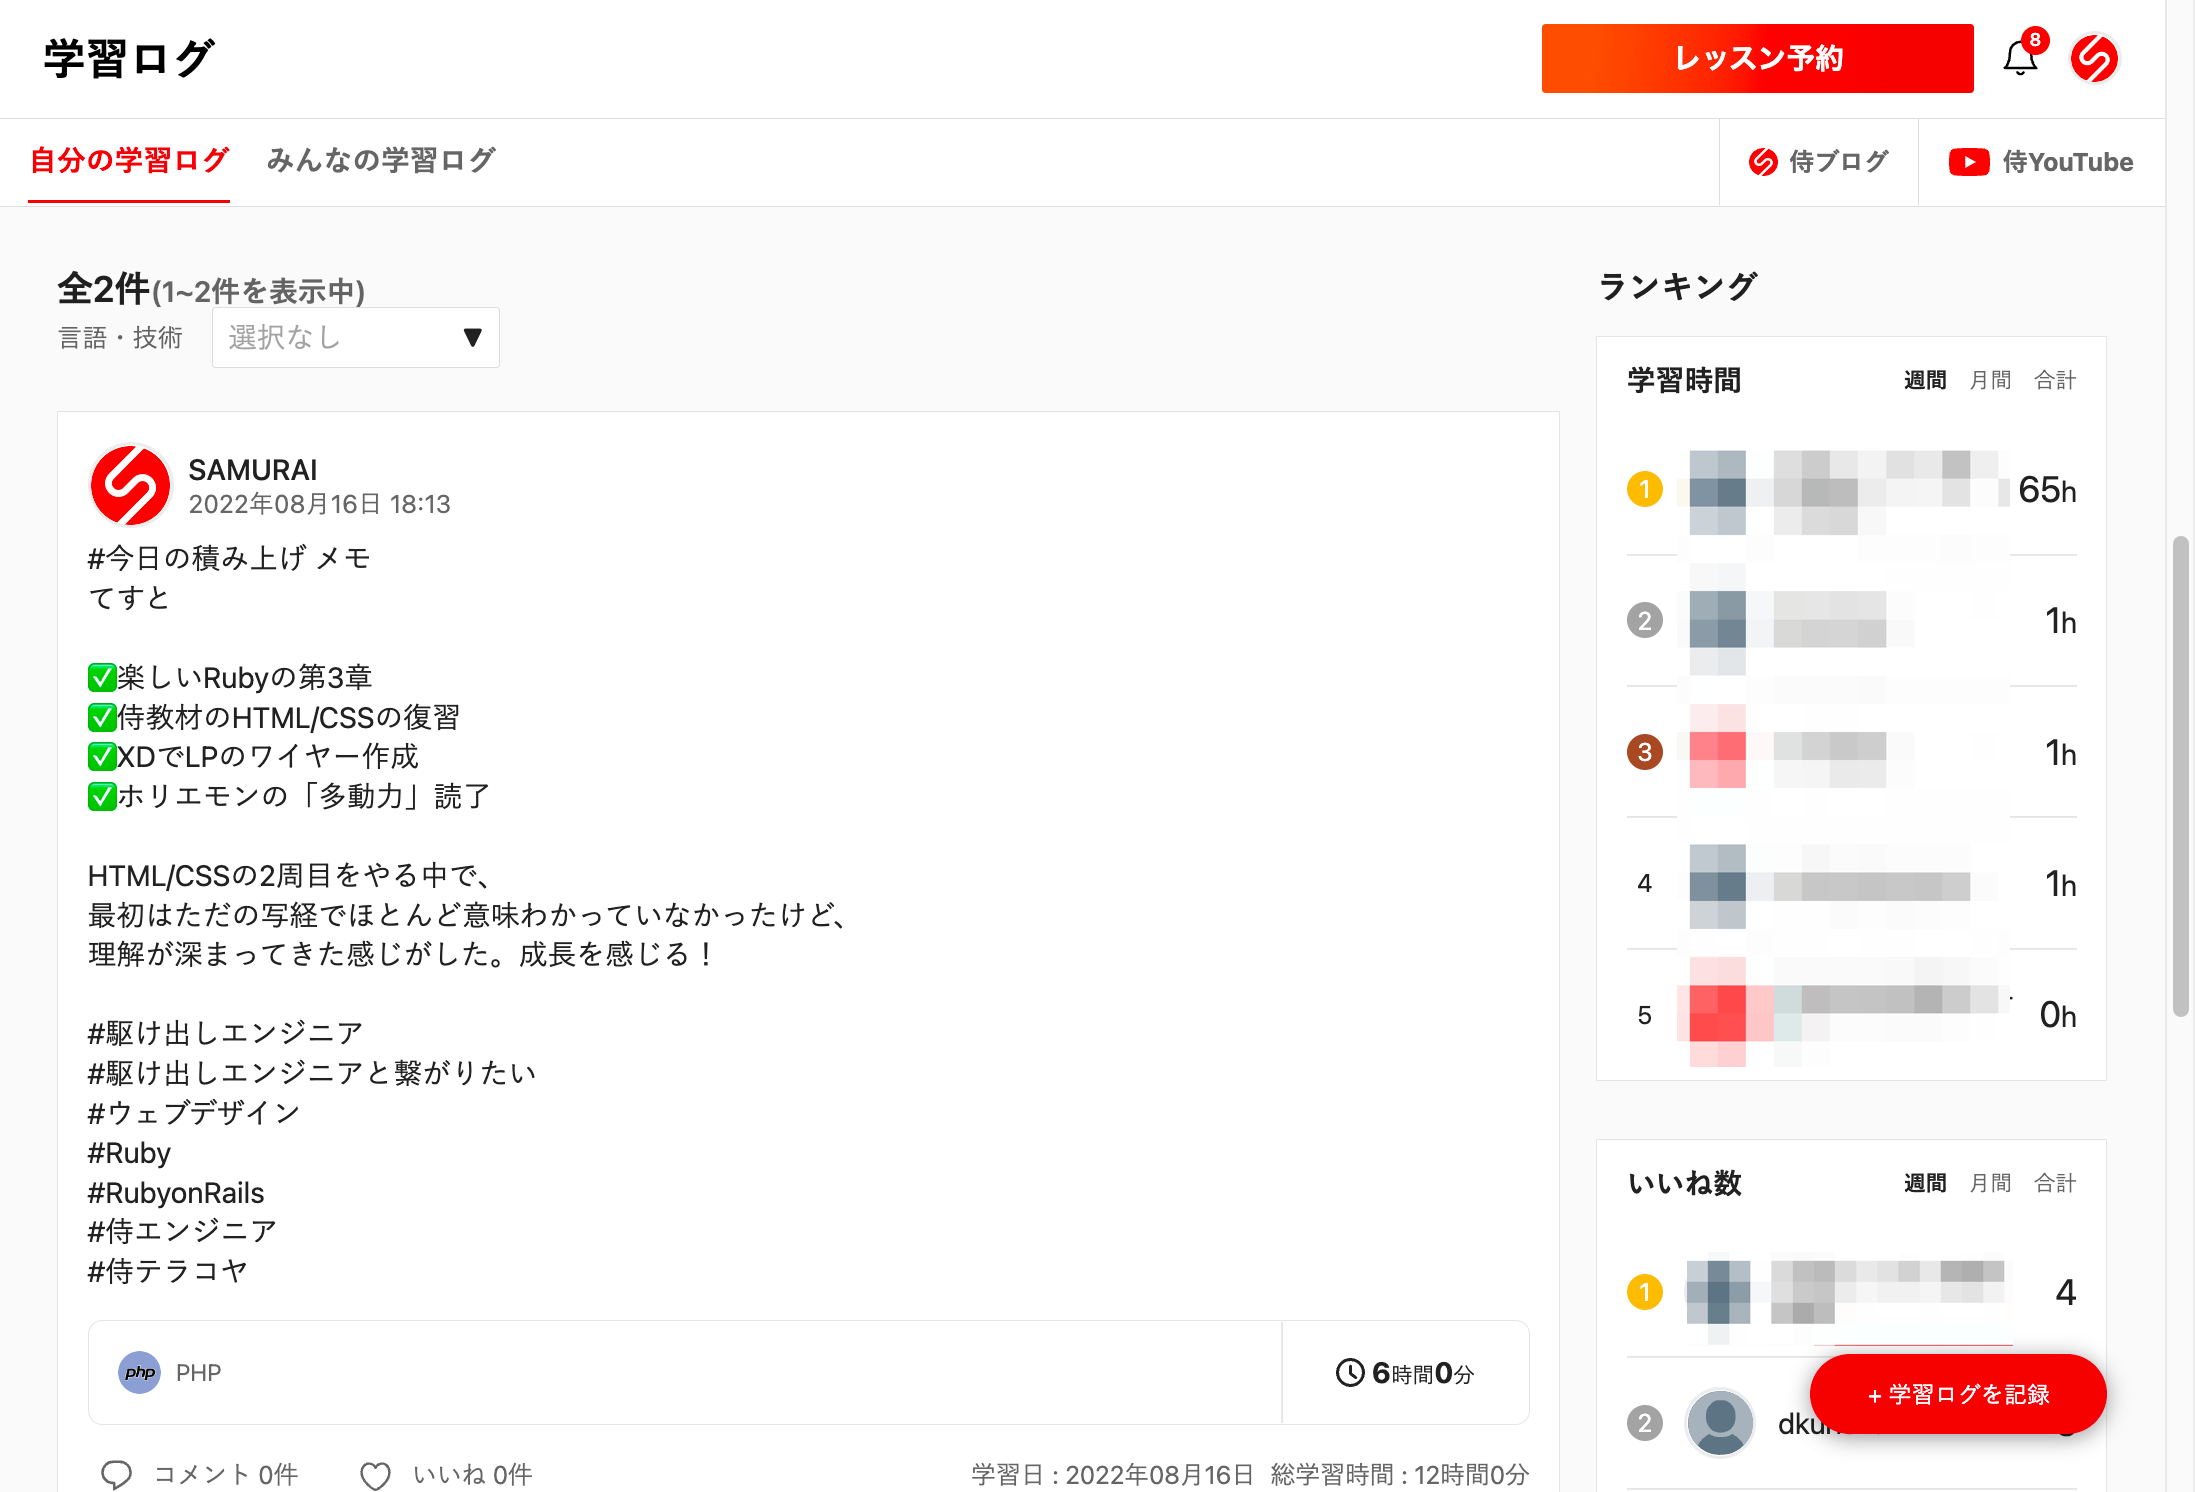The height and width of the screenshot is (1492, 2195).
Task: Click the レッスン予約 button
Action: click(x=1757, y=58)
